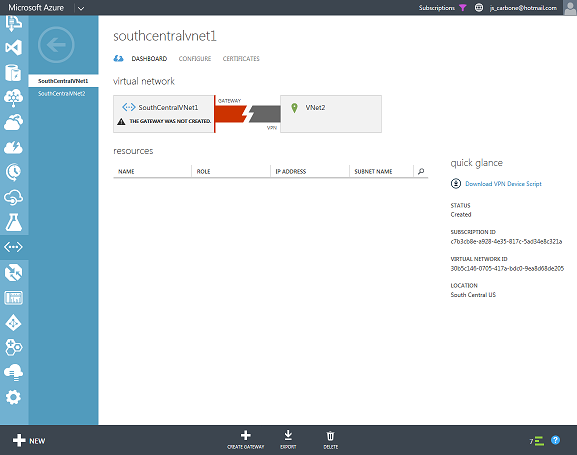Sort by the Subnet Name column header

point(373,172)
